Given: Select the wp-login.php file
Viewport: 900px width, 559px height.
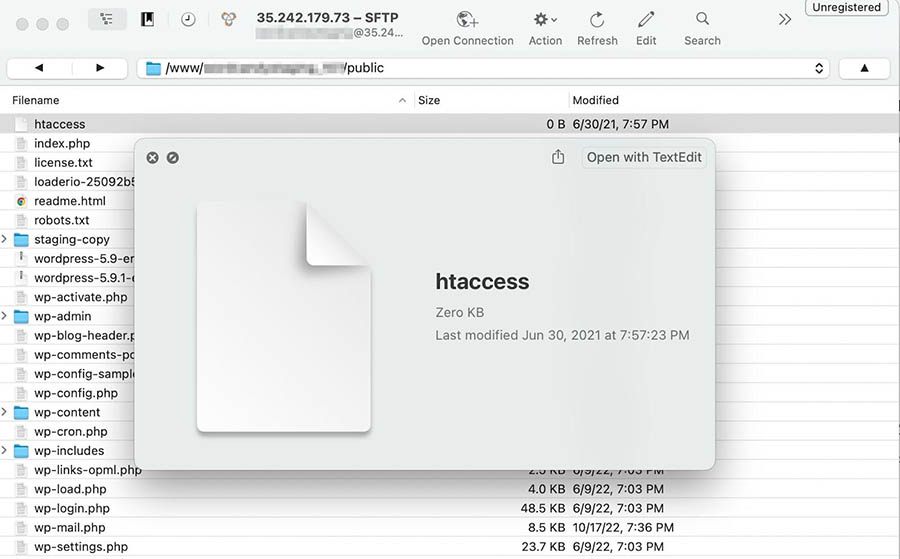Looking at the screenshot, I should (x=72, y=509).
